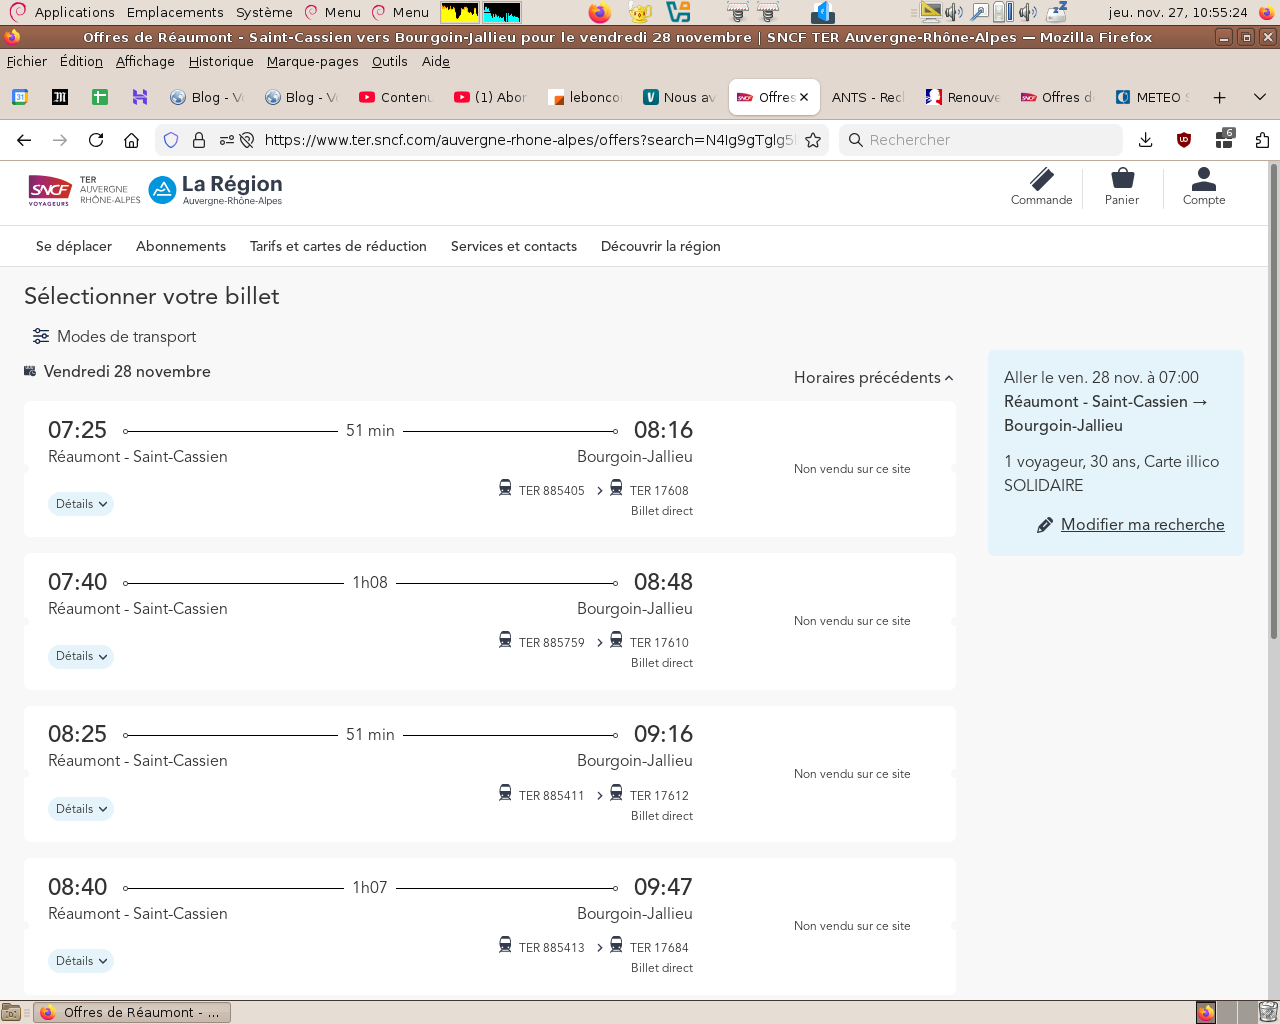Open the Modes de transport filter
This screenshot has height=1024, width=1280.
[114, 336]
